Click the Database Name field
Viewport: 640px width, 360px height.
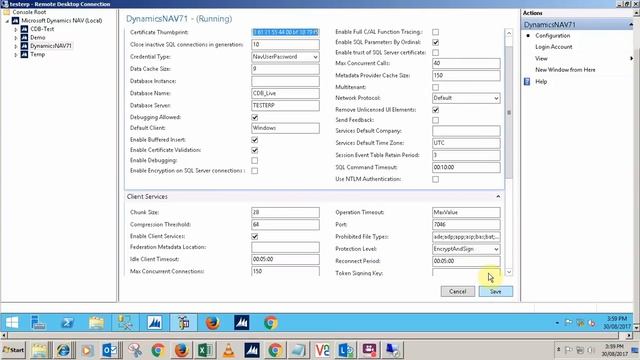[285, 93]
